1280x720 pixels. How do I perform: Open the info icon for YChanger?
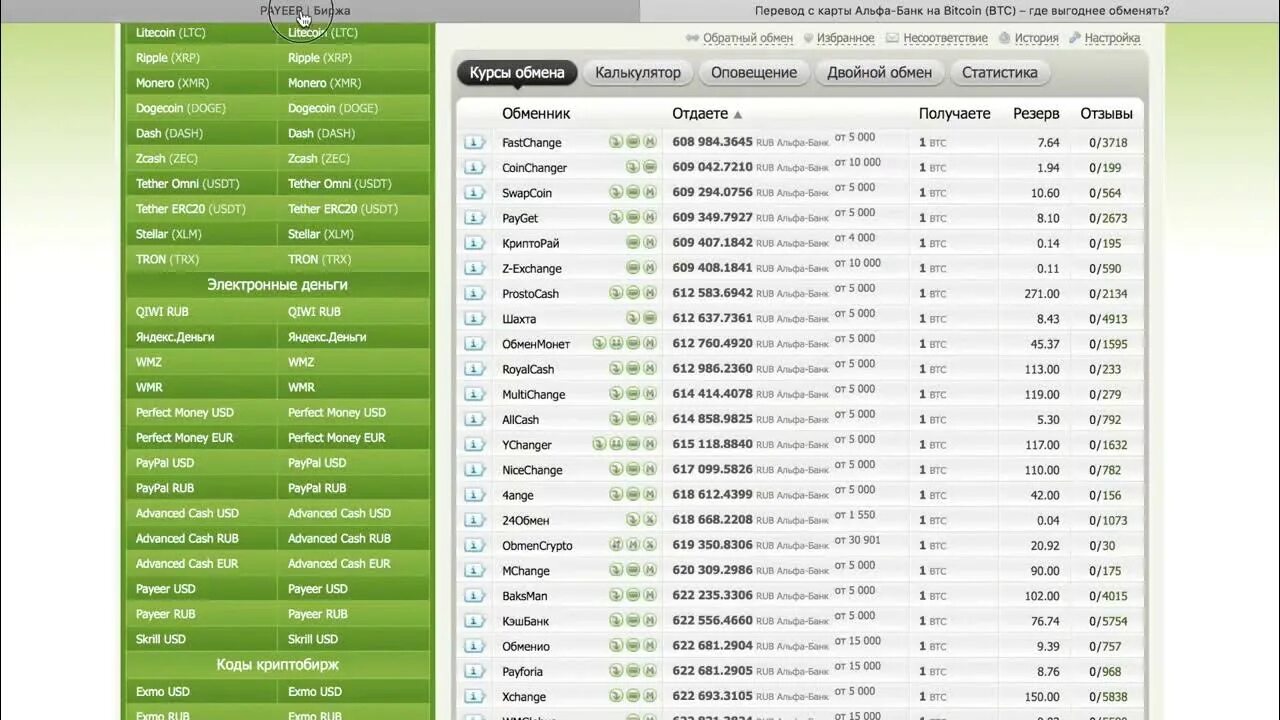(474, 445)
